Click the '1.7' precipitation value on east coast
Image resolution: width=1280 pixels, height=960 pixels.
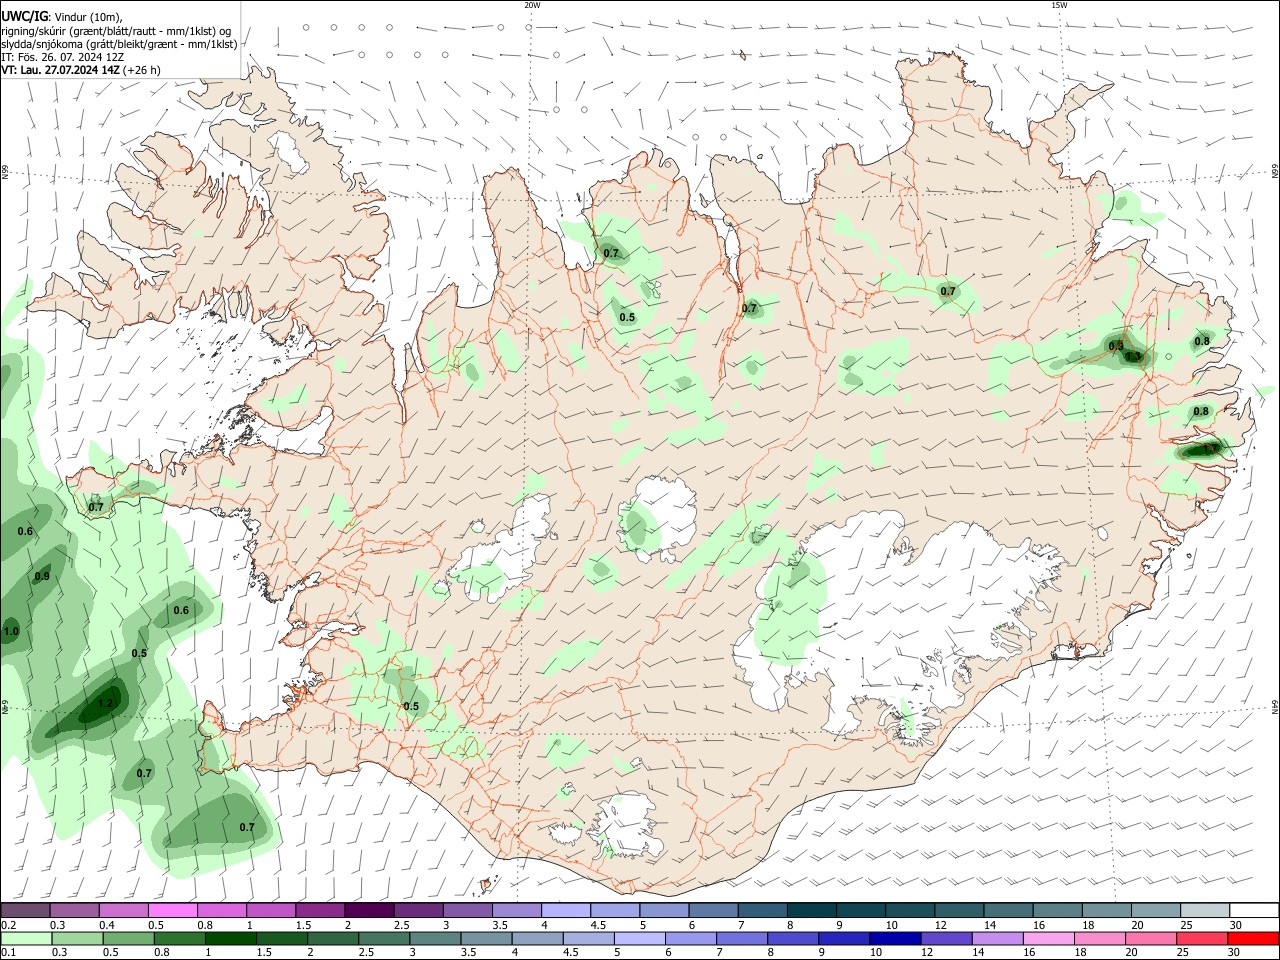(1212, 450)
